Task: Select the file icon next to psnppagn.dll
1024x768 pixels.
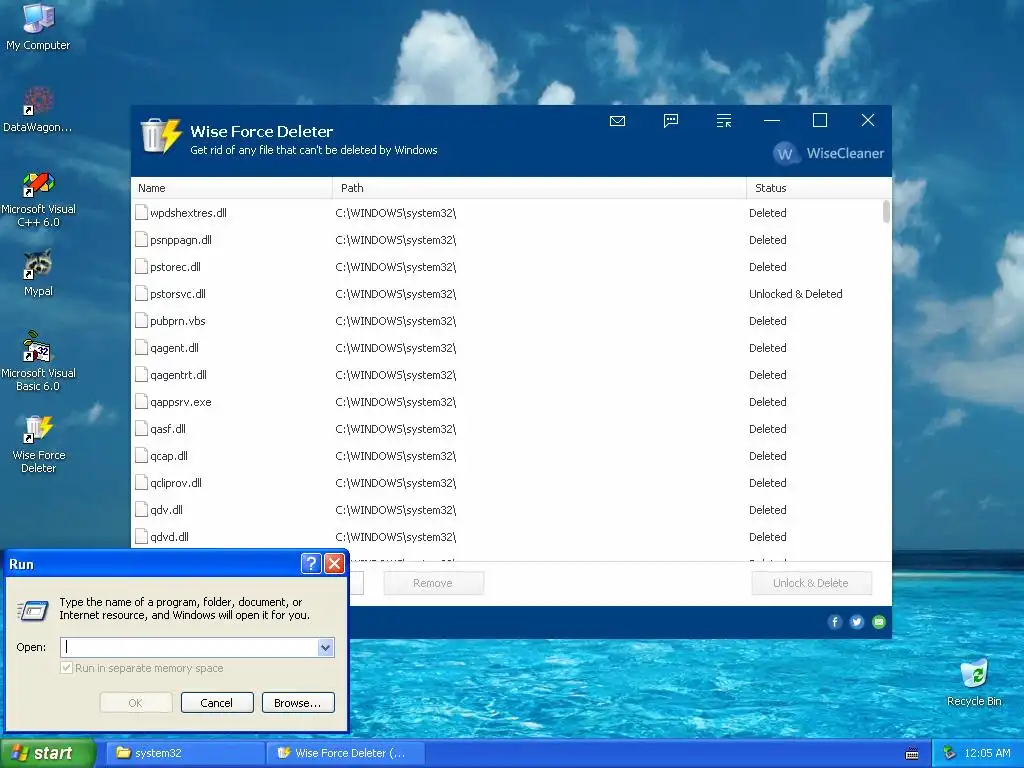Action: 141,240
